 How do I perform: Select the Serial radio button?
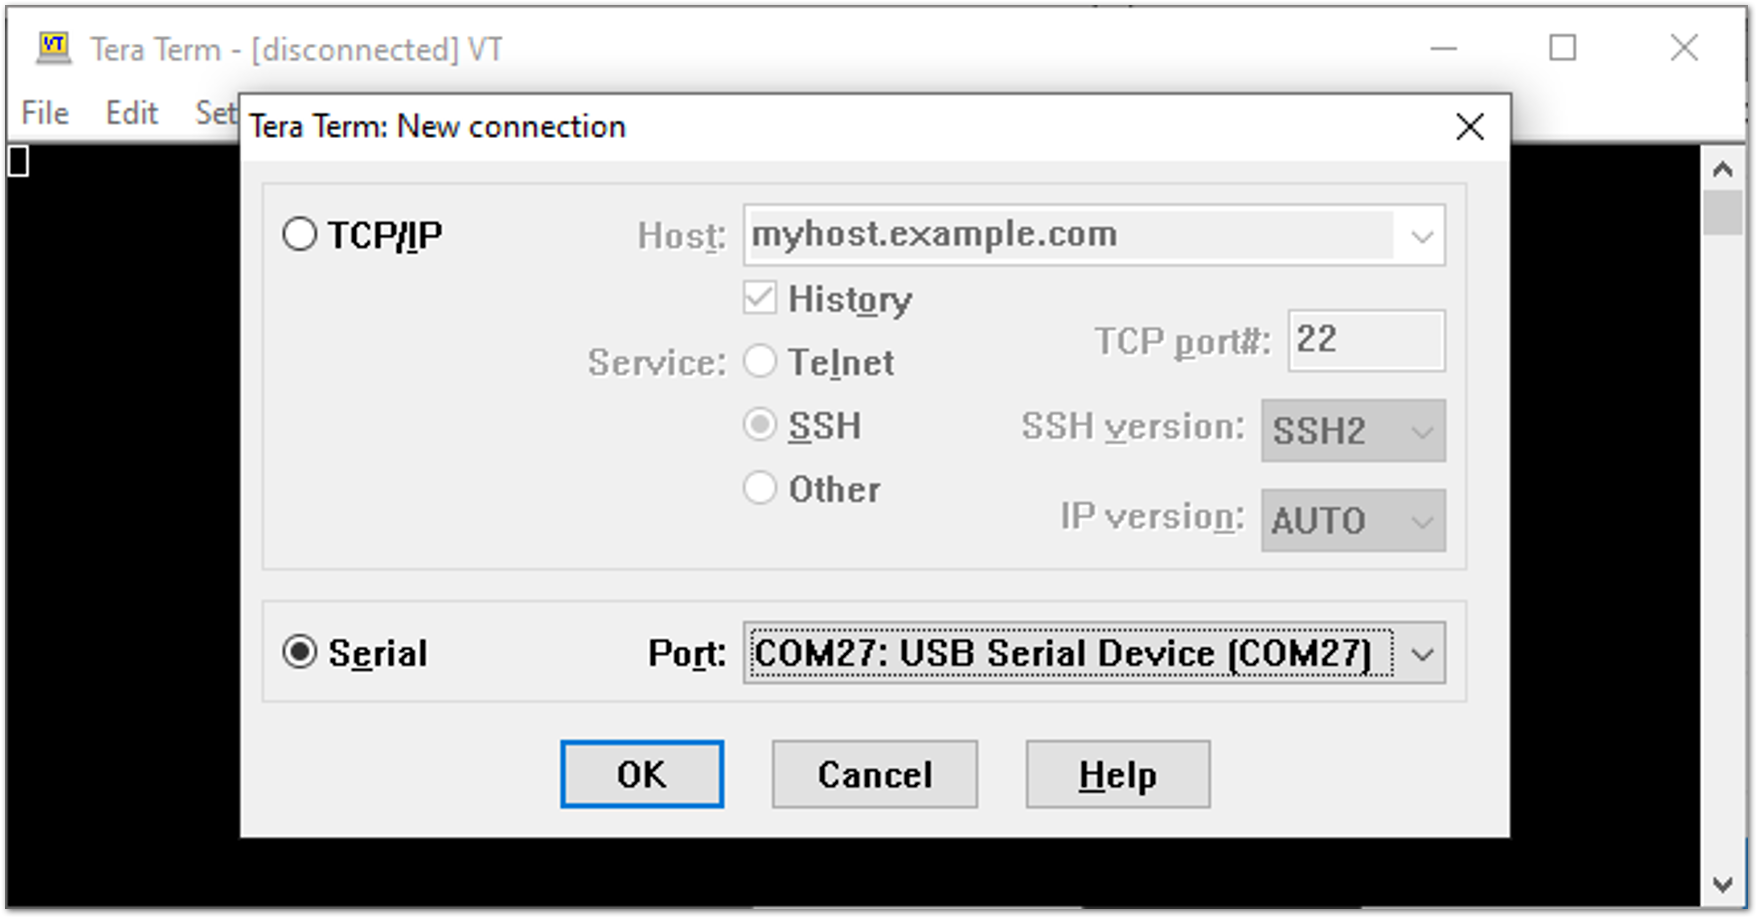tap(300, 652)
